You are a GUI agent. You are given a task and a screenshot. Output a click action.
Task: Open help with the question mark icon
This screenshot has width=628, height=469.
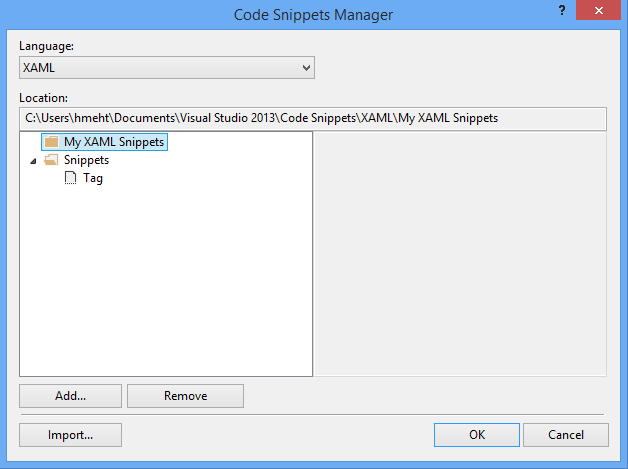coord(562,10)
